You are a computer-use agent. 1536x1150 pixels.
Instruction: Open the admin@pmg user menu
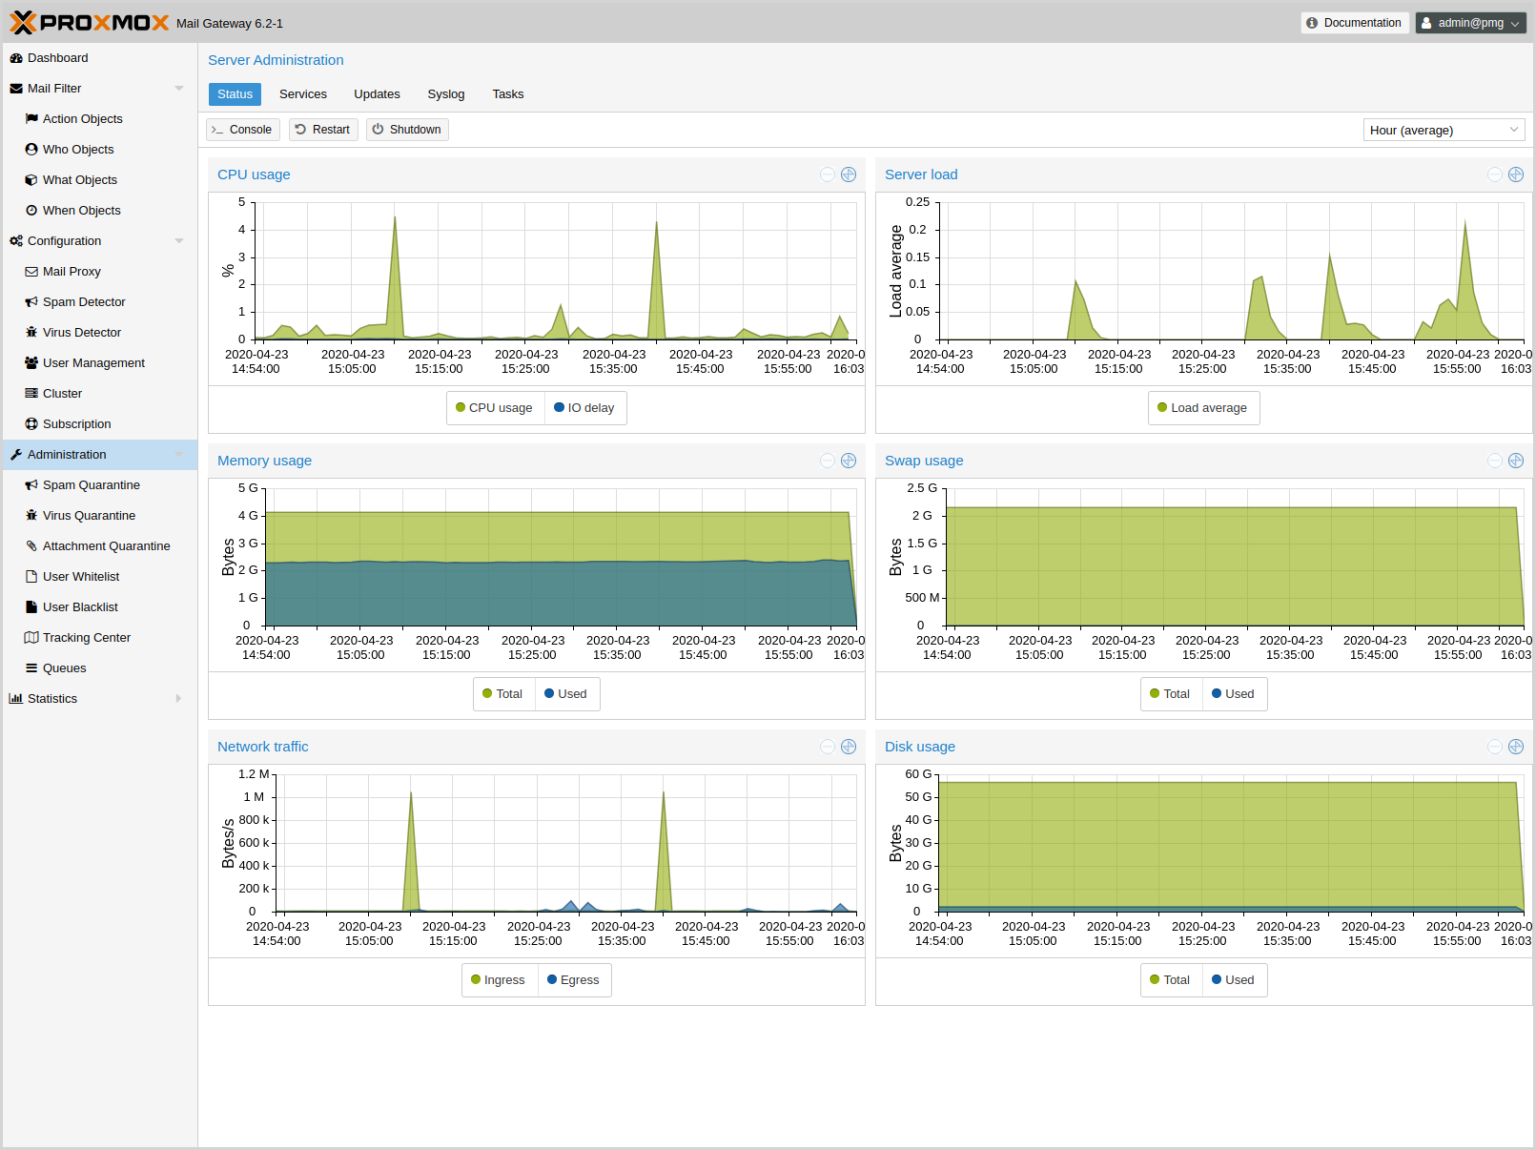1470,23
